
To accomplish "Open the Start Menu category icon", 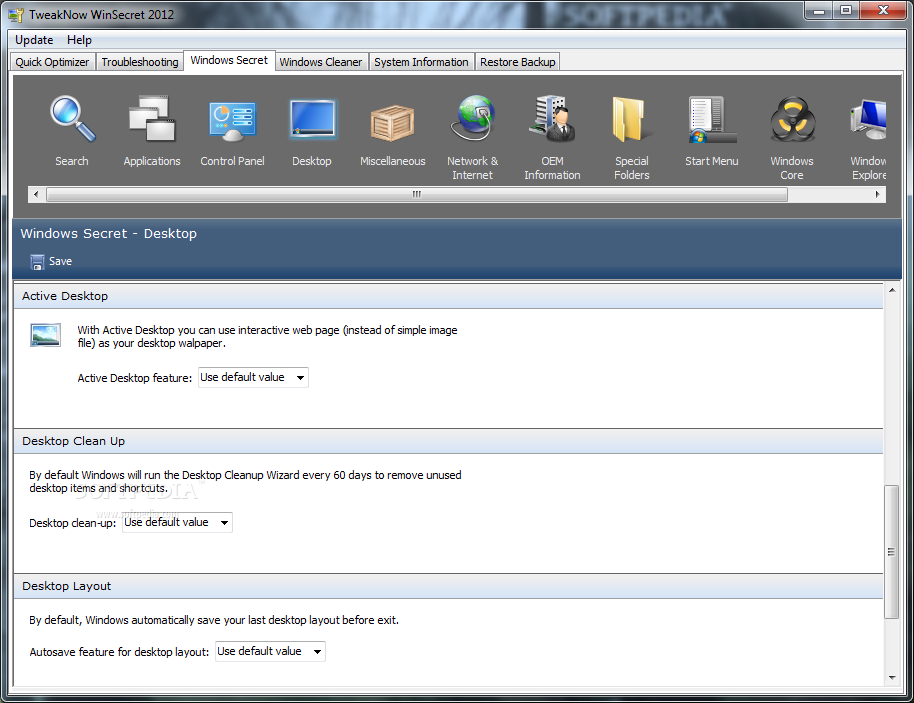I will (712, 119).
